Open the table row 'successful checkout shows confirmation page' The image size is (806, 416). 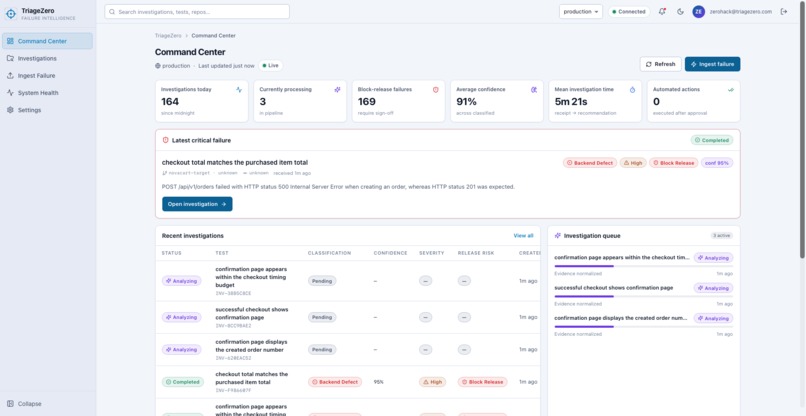pos(347,317)
